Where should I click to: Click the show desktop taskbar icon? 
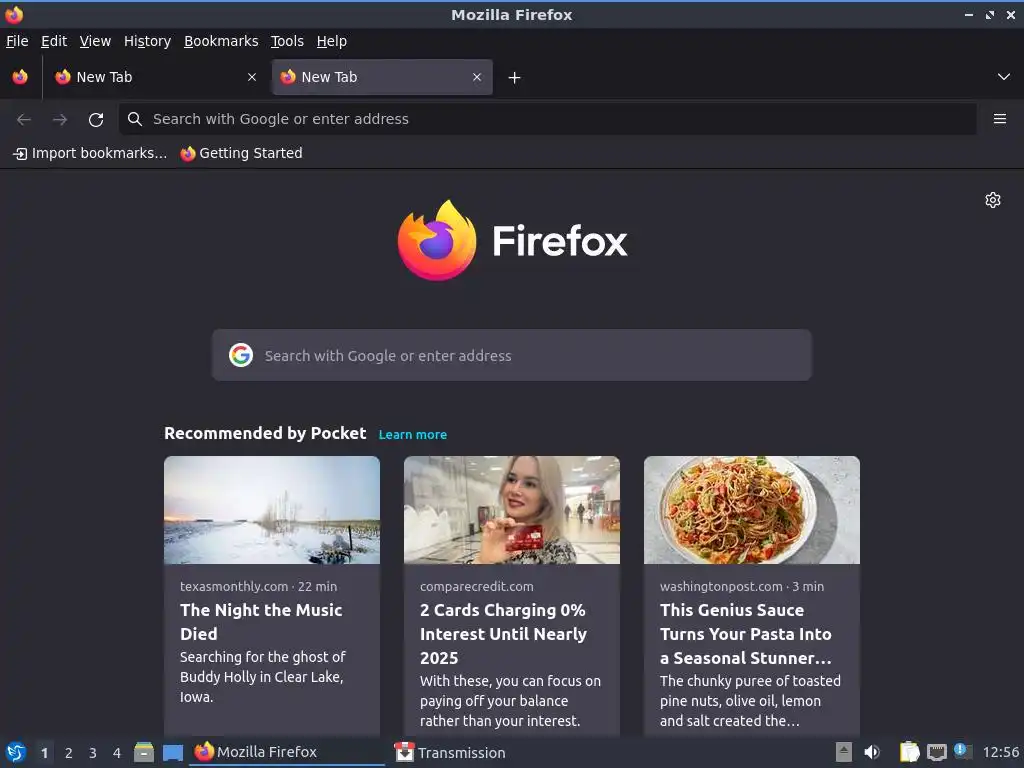coord(172,752)
